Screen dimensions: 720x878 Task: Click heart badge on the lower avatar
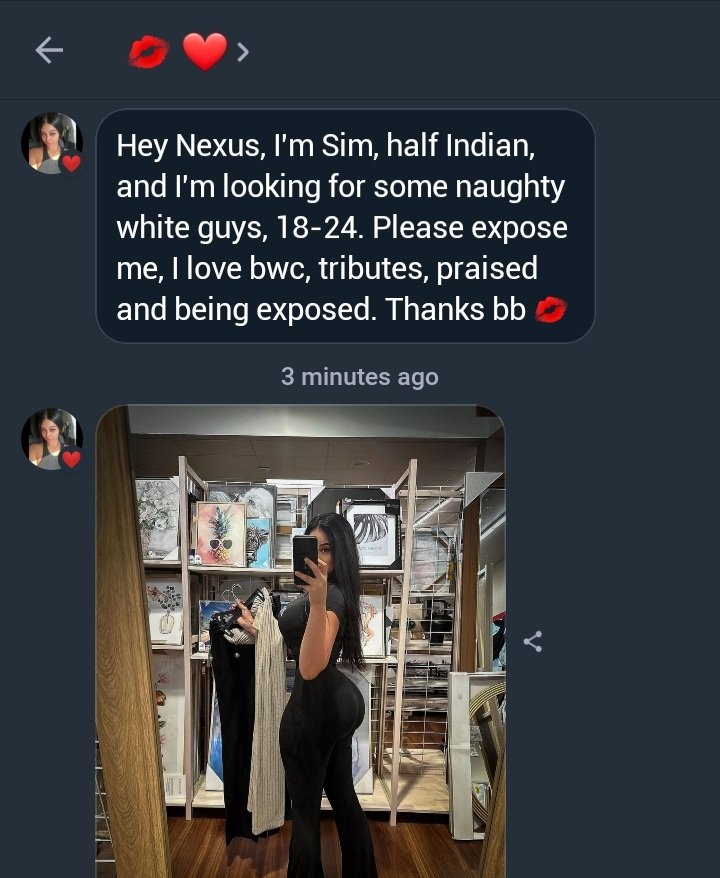pyautogui.click(x=71, y=459)
